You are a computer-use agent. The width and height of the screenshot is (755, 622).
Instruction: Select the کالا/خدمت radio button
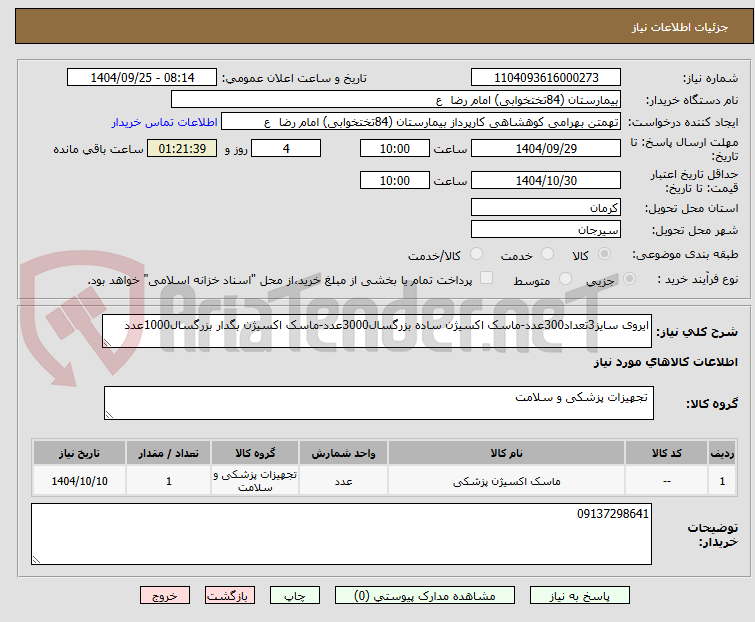point(476,254)
